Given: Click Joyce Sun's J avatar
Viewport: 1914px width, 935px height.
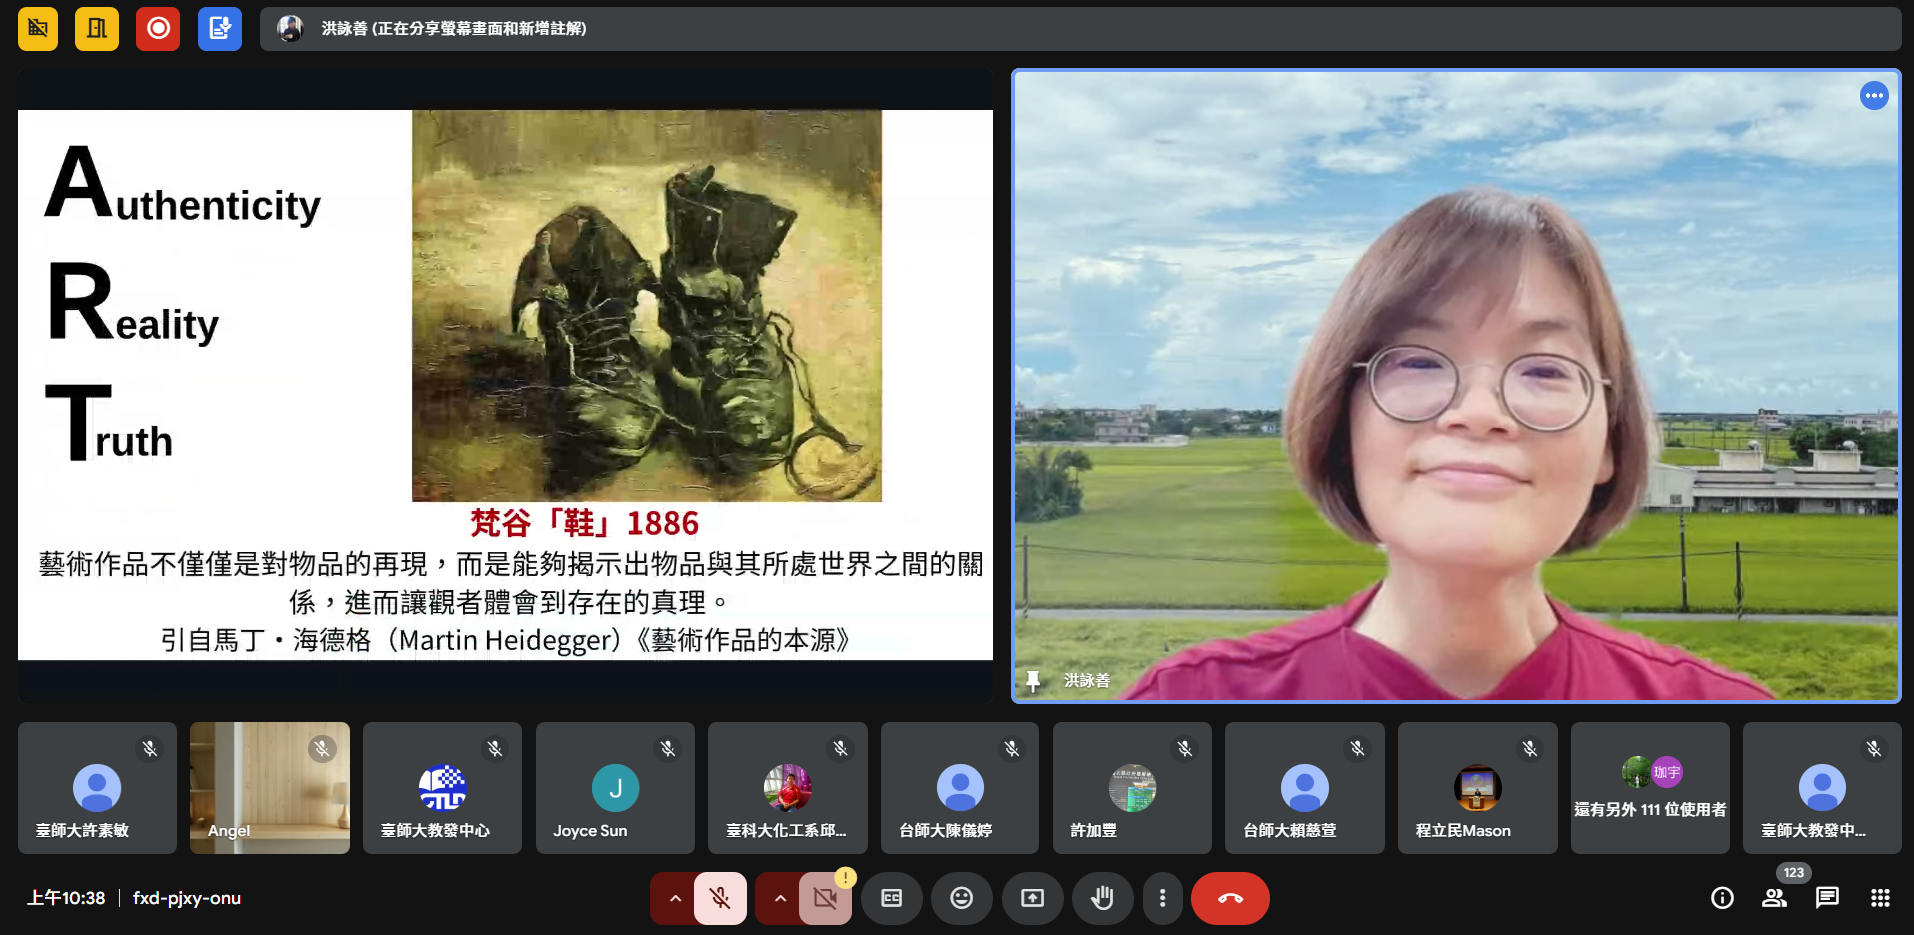Looking at the screenshot, I should tap(615, 788).
